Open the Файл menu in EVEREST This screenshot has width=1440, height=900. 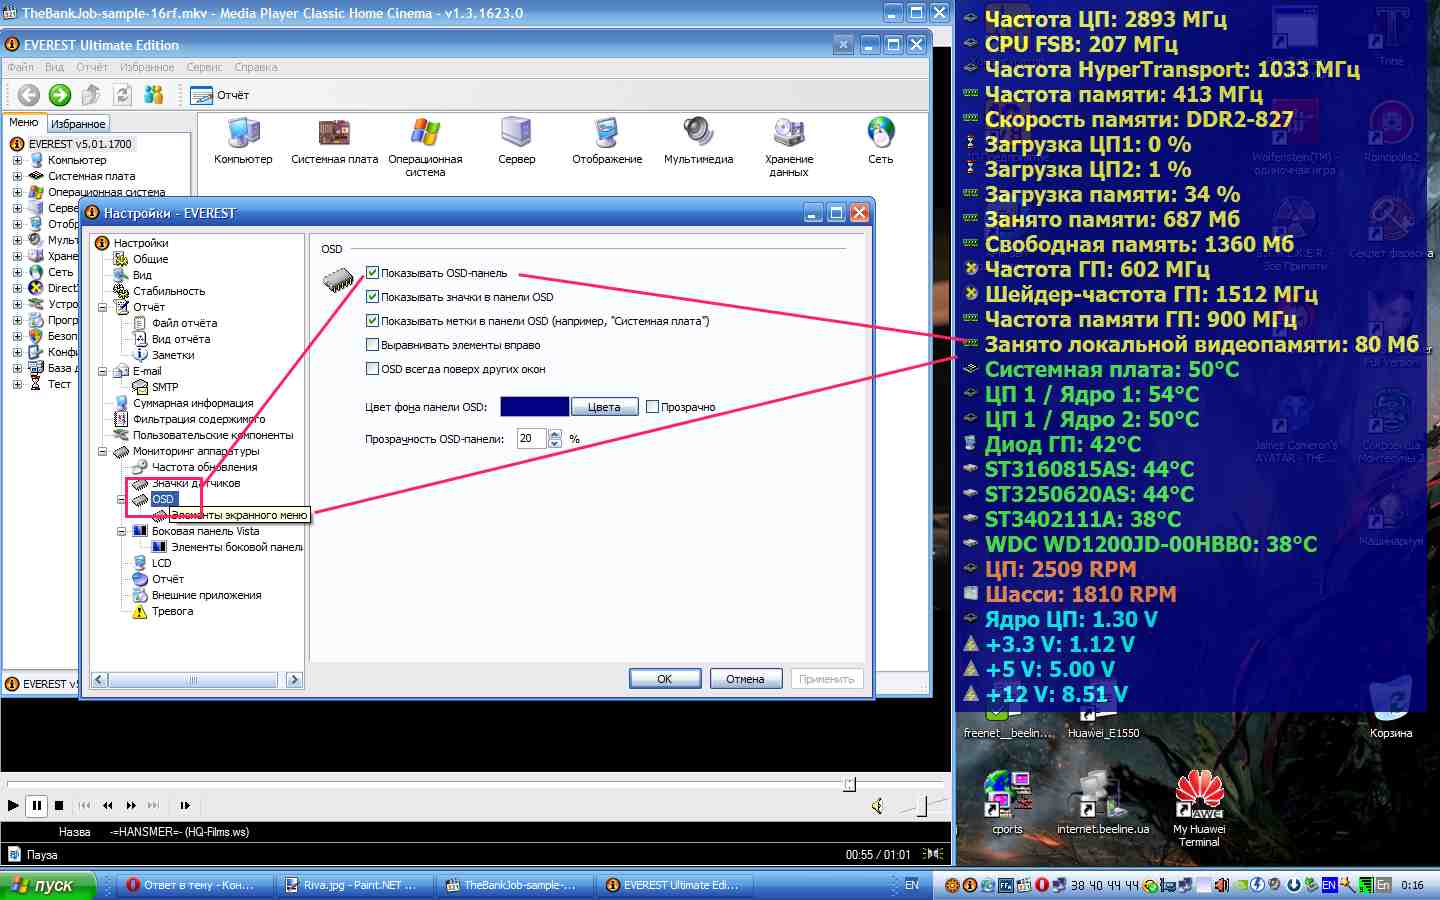20,67
